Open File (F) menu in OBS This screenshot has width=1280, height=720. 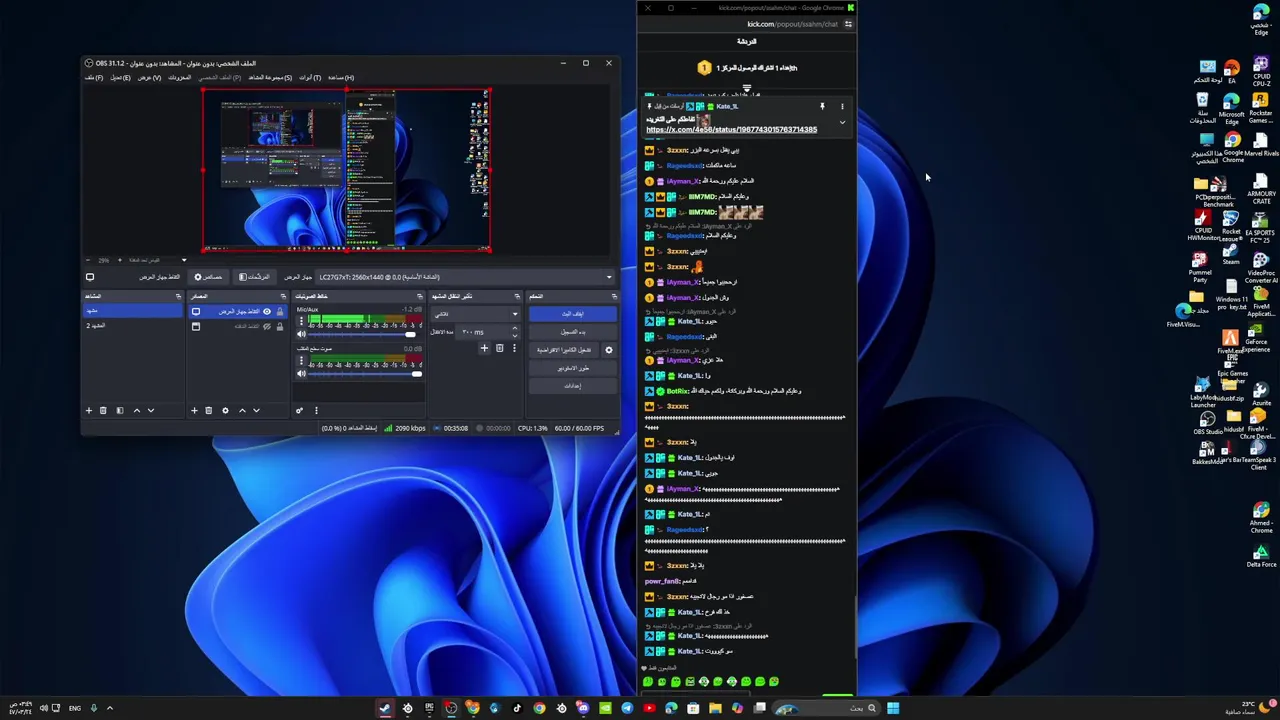pos(93,77)
